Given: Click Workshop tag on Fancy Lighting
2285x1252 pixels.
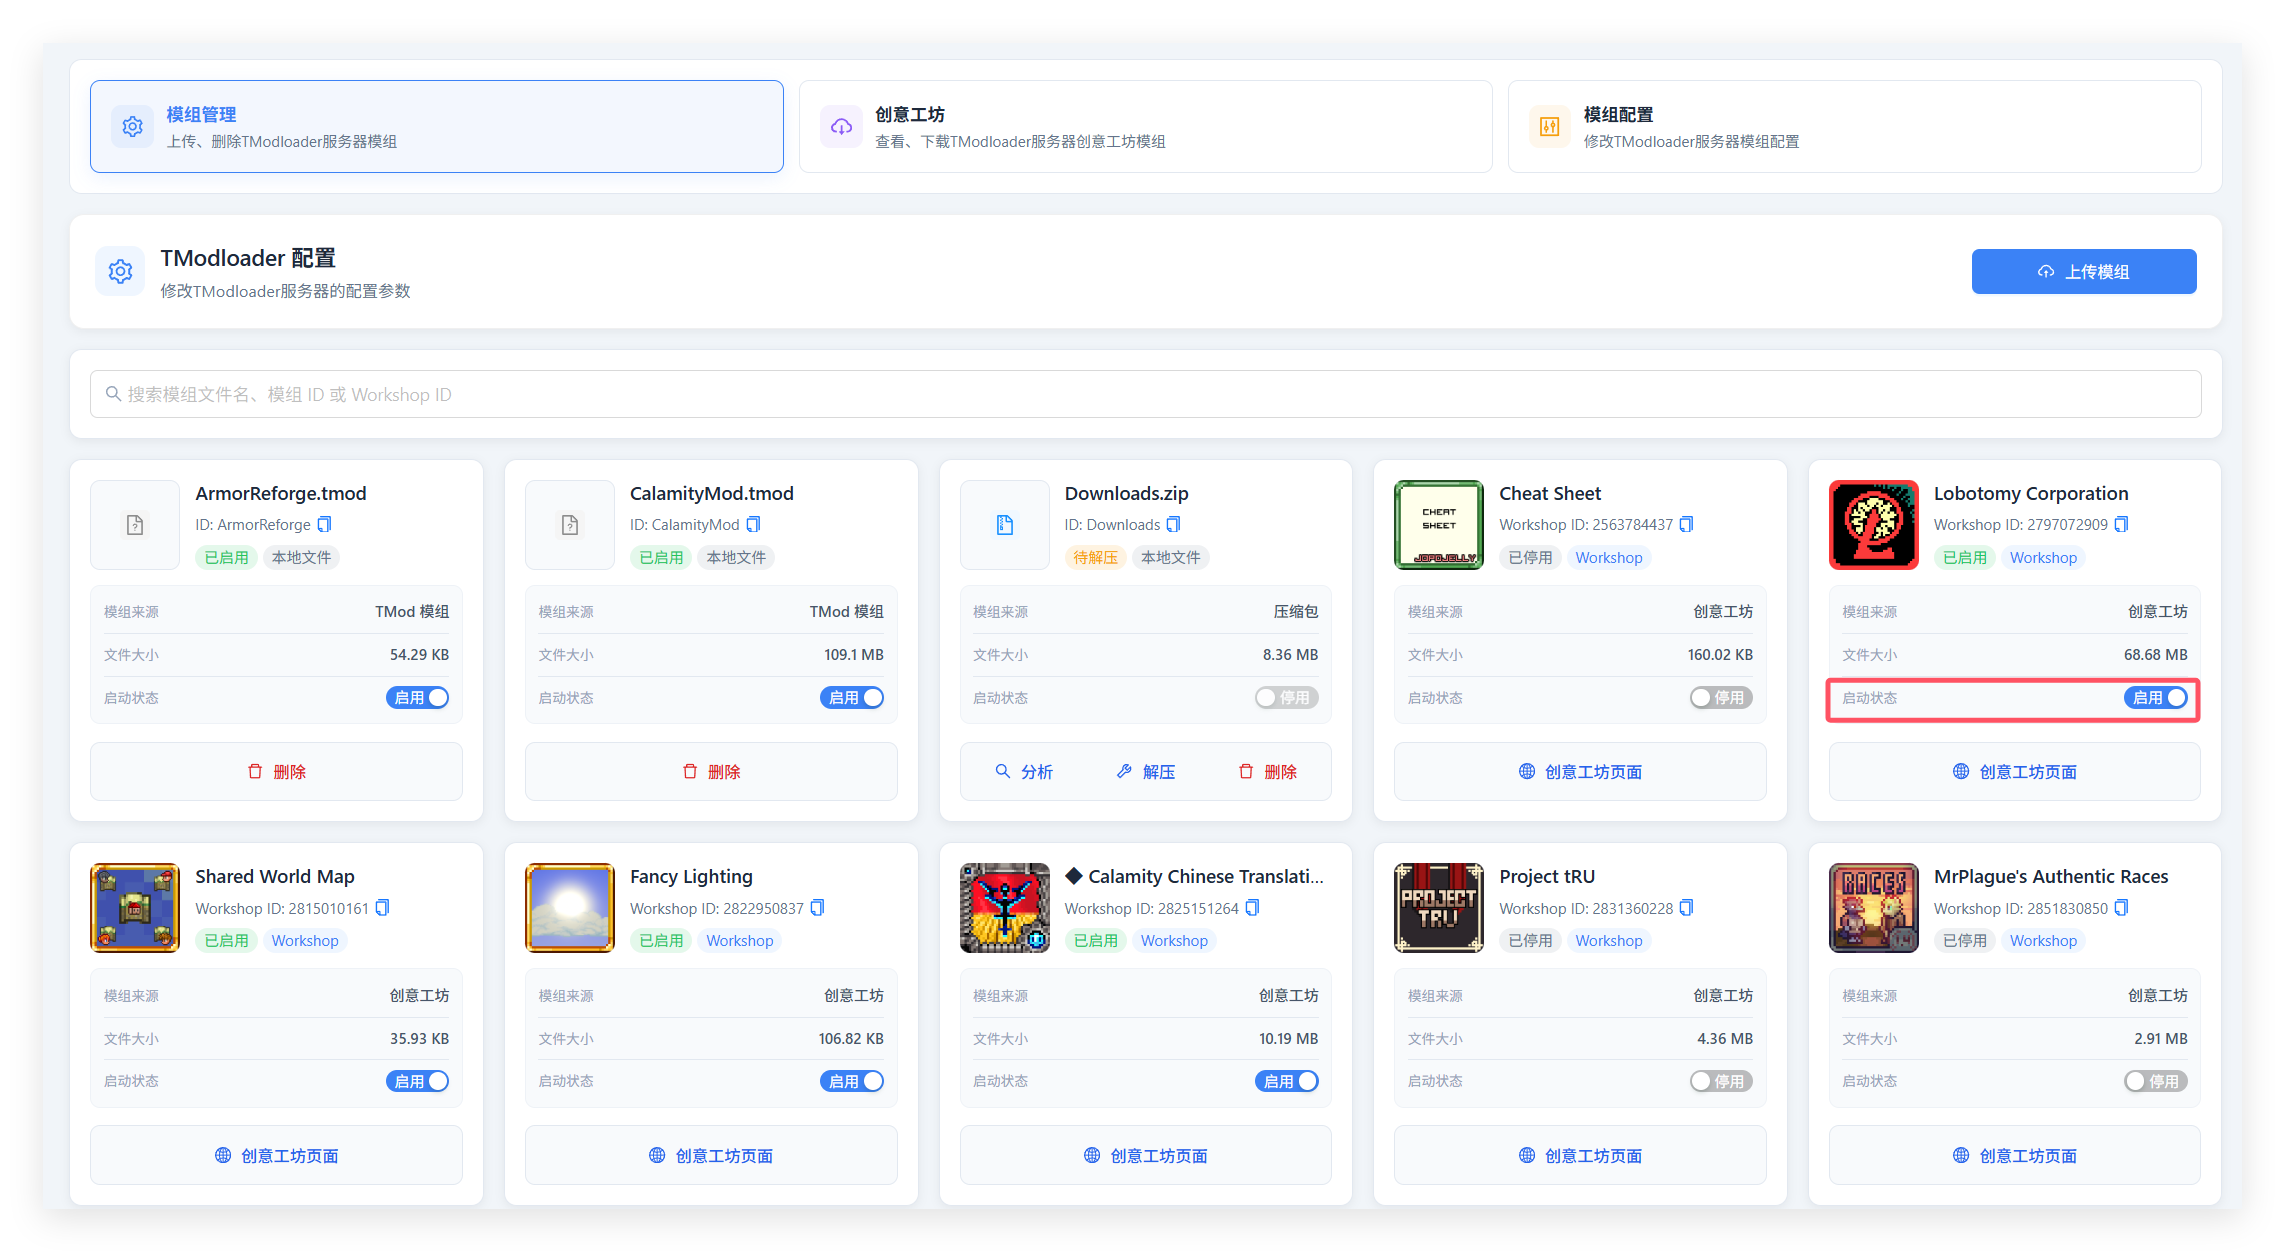Looking at the screenshot, I should coord(740,940).
